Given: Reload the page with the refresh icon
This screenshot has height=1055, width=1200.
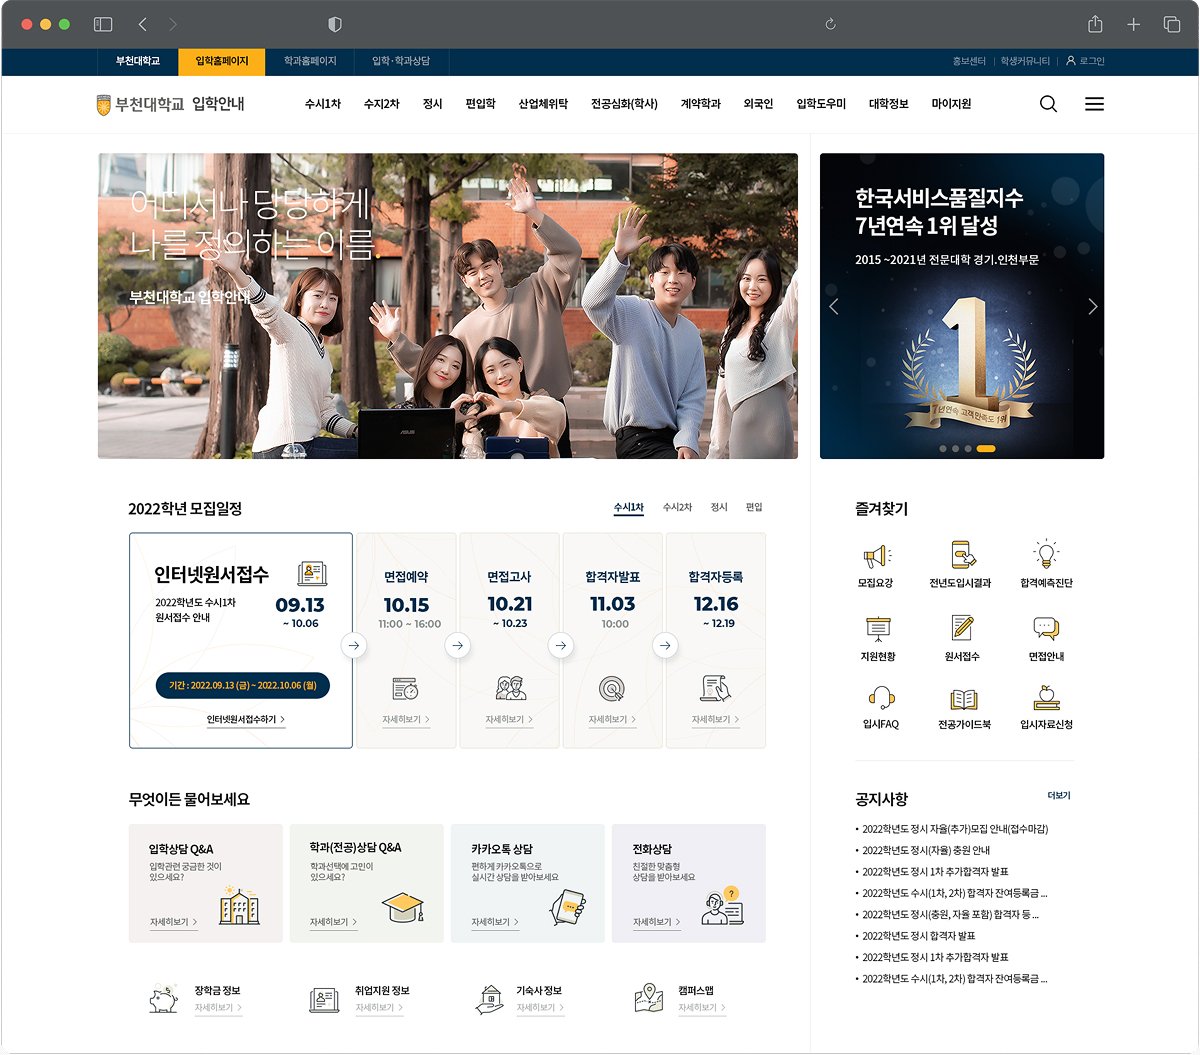Looking at the screenshot, I should tap(830, 24).
